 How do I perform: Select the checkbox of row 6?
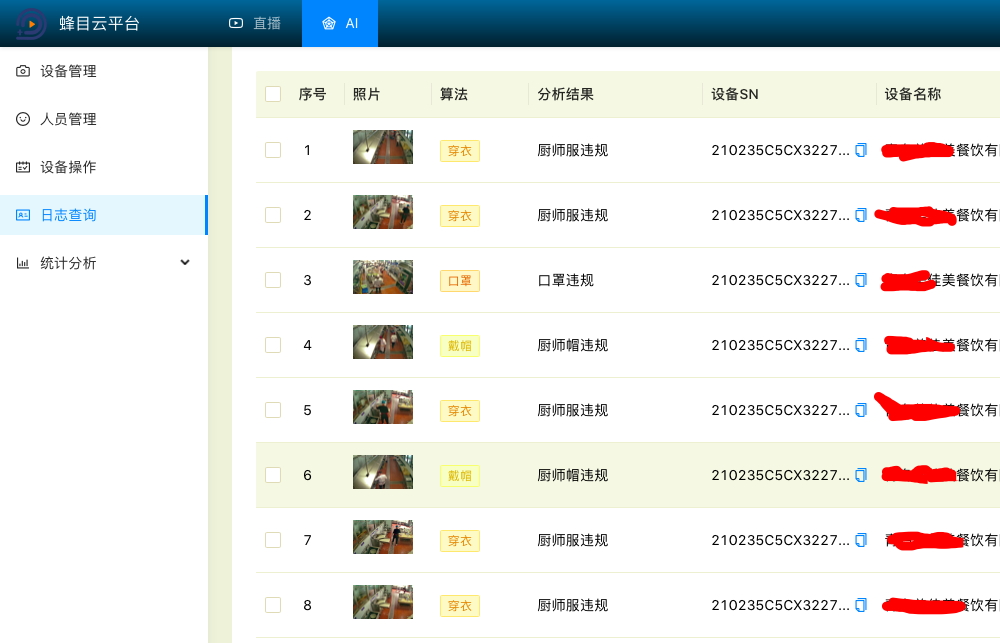tap(273, 475)
